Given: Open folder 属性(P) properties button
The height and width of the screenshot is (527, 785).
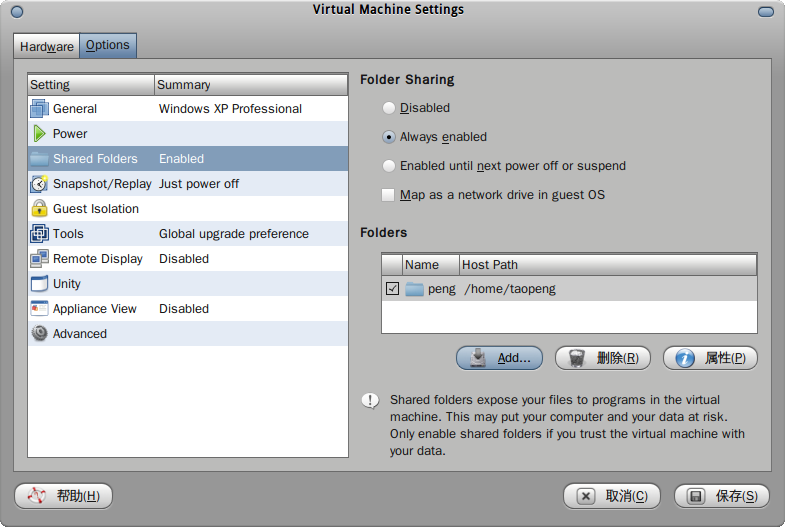Looking at the screenshot, I should point(710,358).
